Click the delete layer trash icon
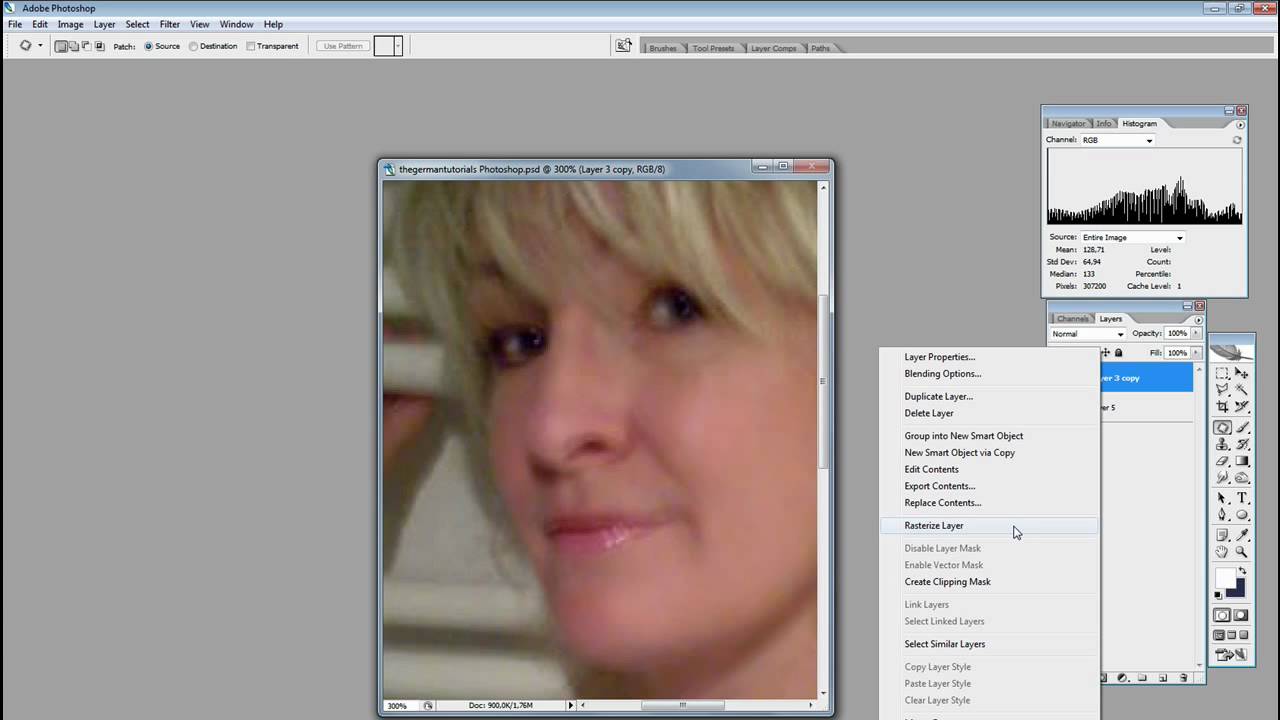The height and width of the screenshot is (720, 1280). 1183,677
